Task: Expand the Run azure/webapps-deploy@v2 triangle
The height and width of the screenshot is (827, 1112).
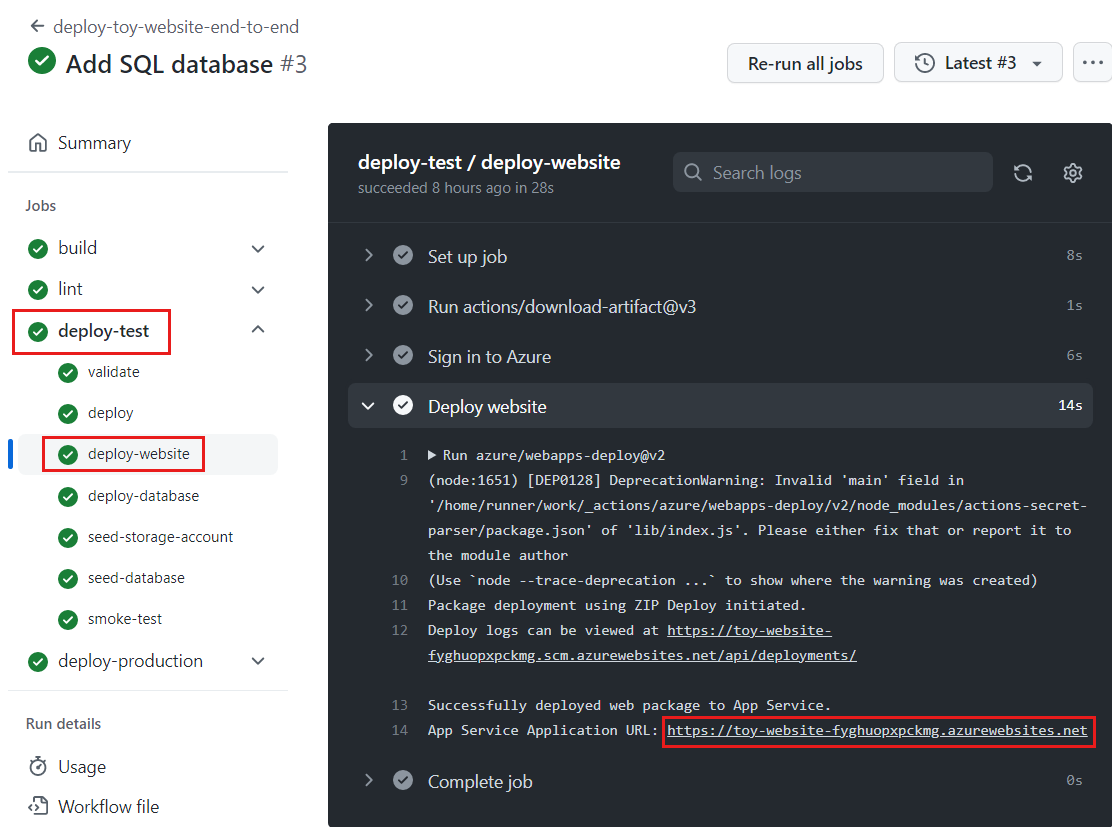Action: click(432, 455)
